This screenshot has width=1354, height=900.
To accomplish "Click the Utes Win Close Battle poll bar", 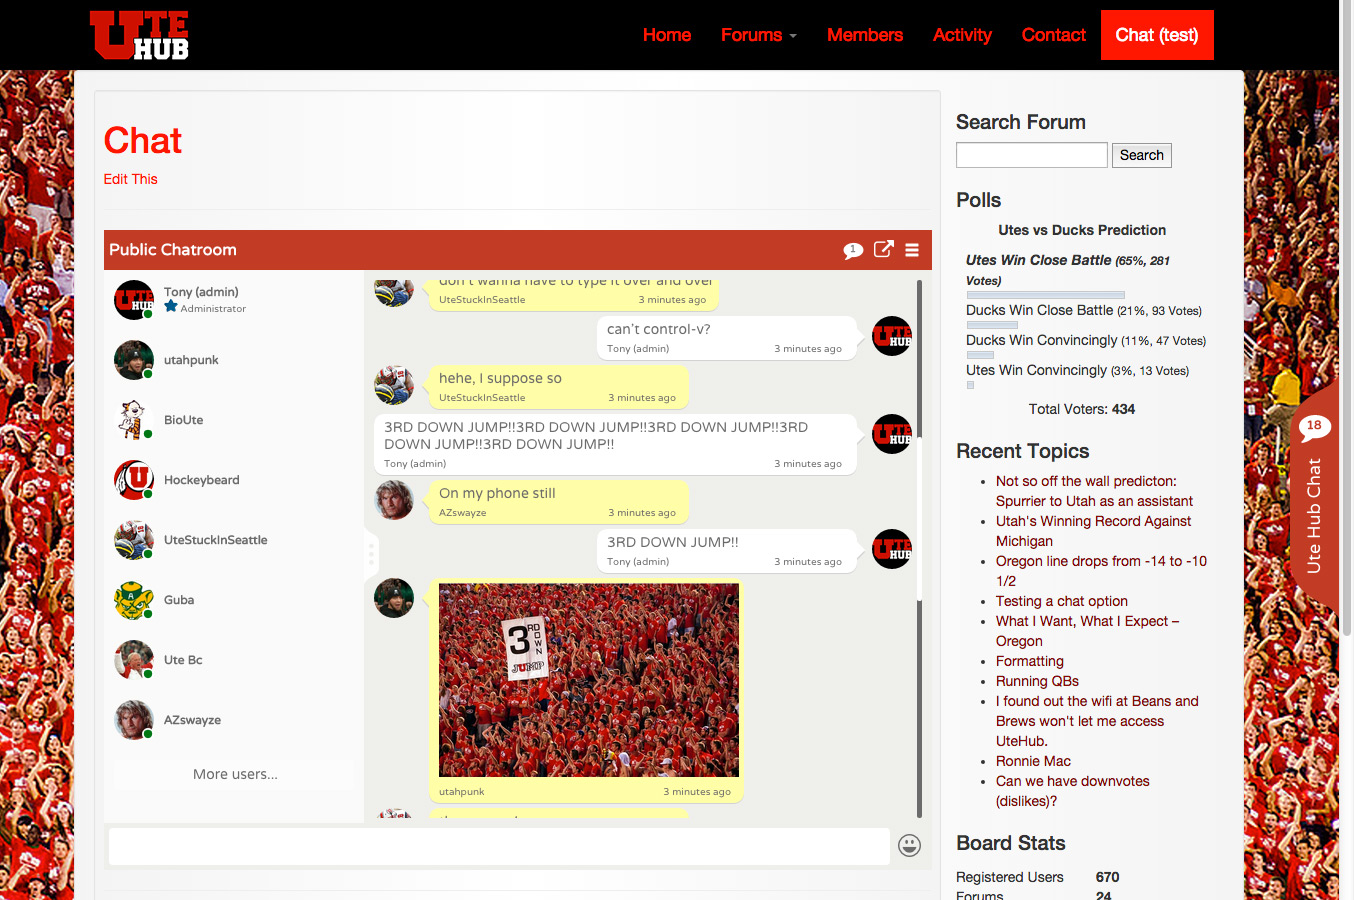I will (x=1045, y=295).
